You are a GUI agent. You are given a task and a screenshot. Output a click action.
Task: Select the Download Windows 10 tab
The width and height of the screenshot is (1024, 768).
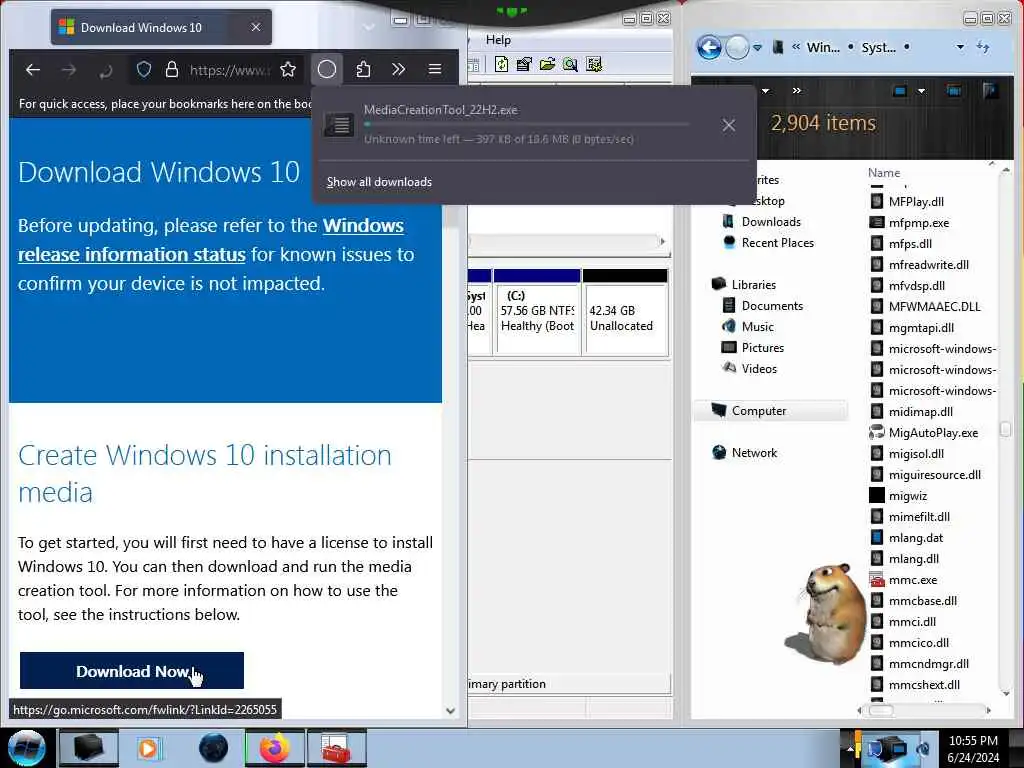coord(161,27)
